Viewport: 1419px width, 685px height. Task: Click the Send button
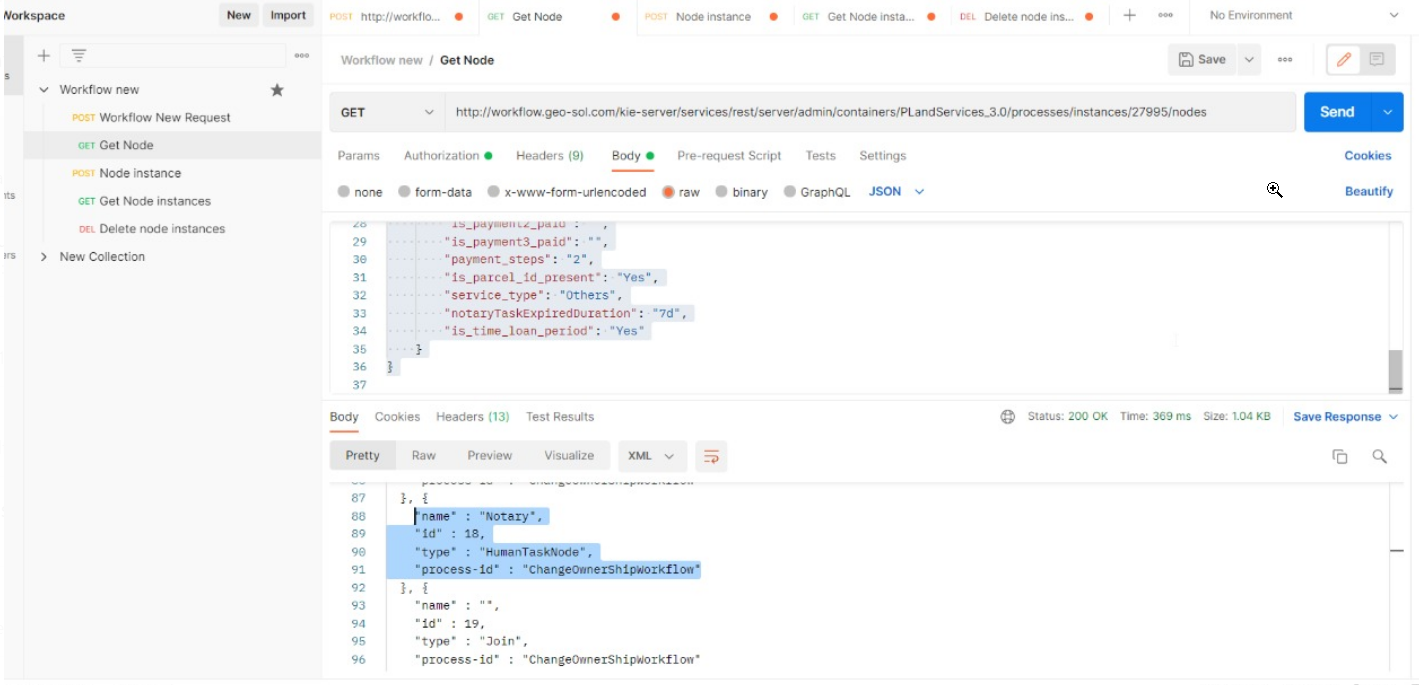1337,112
